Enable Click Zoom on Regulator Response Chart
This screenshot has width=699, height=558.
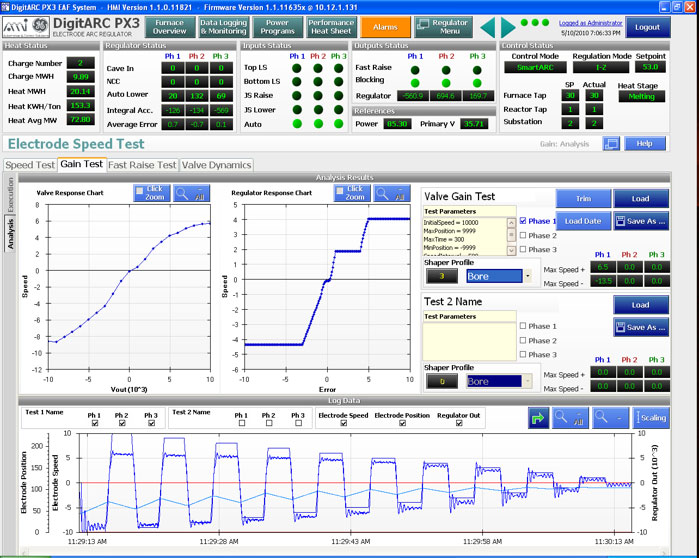352,193
